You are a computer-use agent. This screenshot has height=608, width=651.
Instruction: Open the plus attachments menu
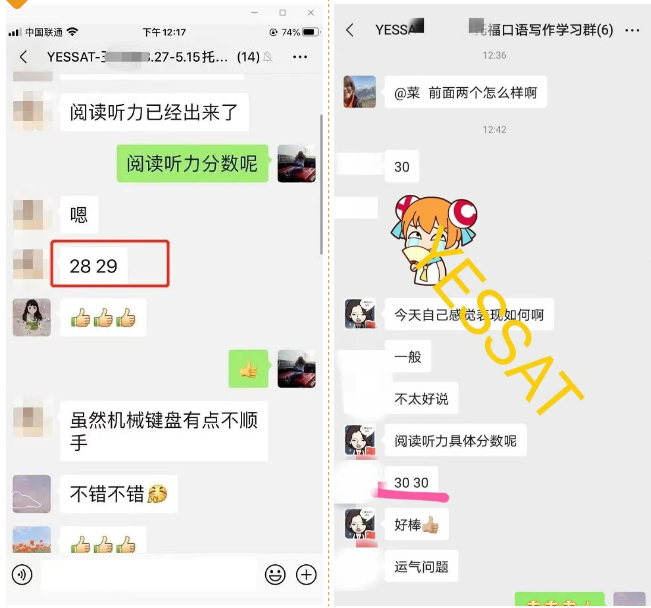(306, 575)
